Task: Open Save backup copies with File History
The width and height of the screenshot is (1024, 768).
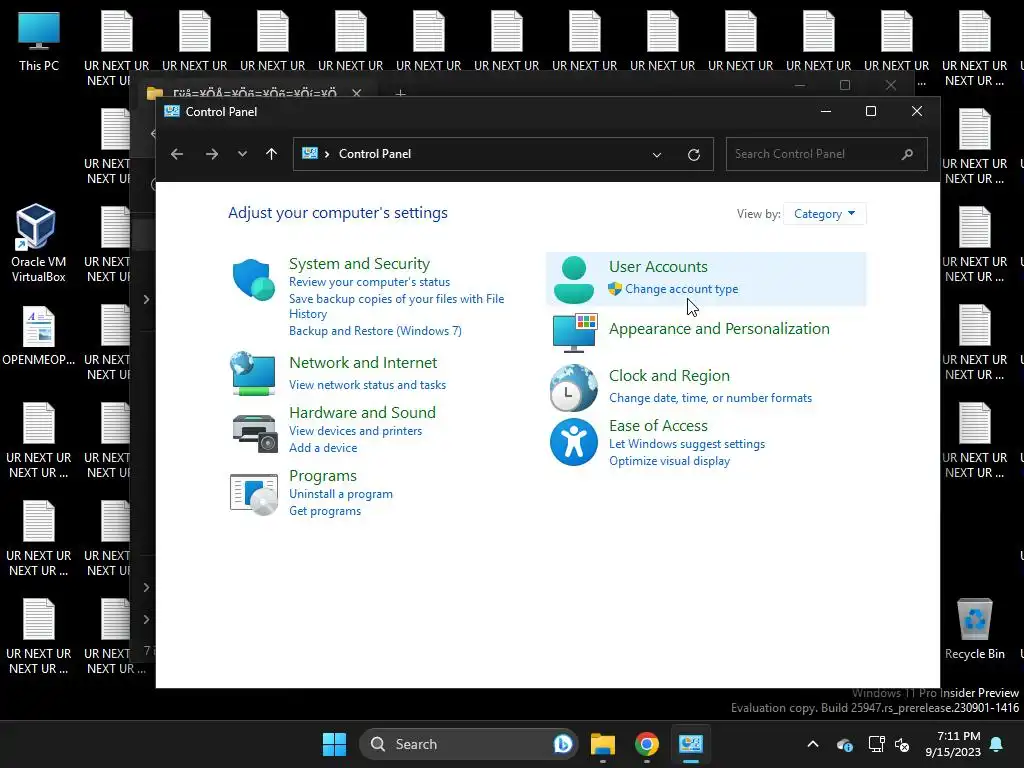Action: coord(396,306)
